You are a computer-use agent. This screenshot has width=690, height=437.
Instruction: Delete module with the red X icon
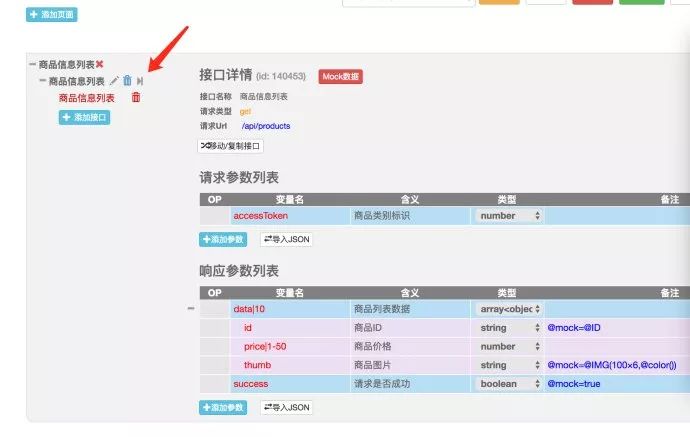point(99,64)
